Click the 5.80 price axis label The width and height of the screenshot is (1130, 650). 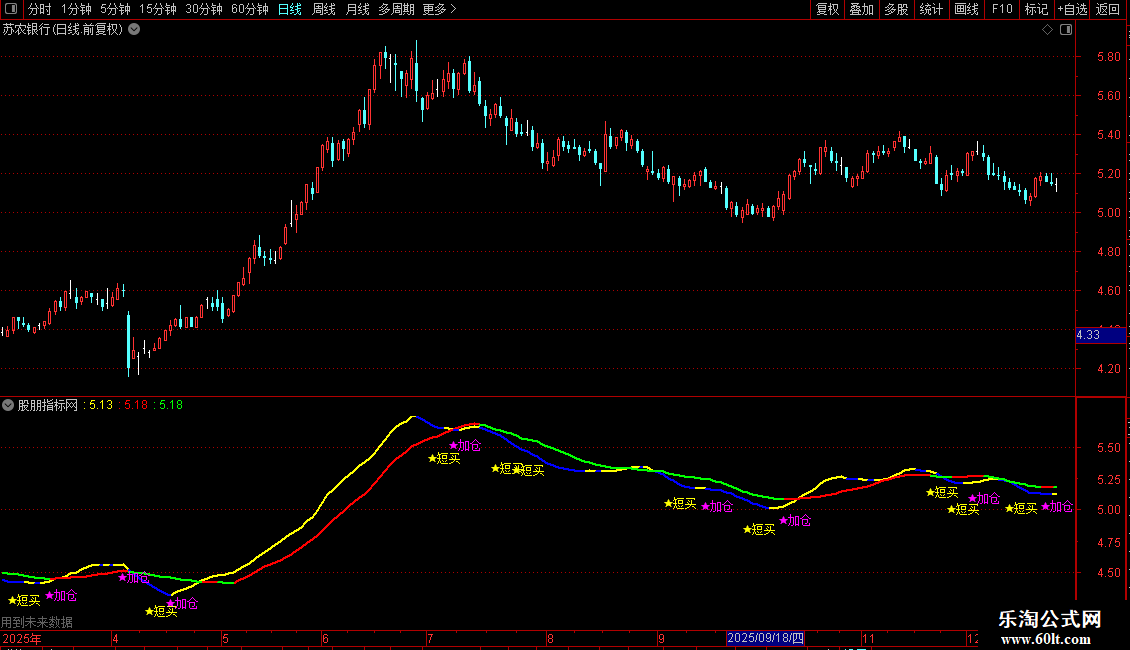(1108, 56)
